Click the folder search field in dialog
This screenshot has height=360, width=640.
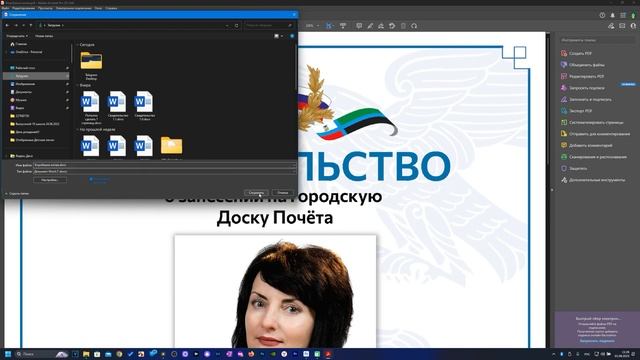269,25
